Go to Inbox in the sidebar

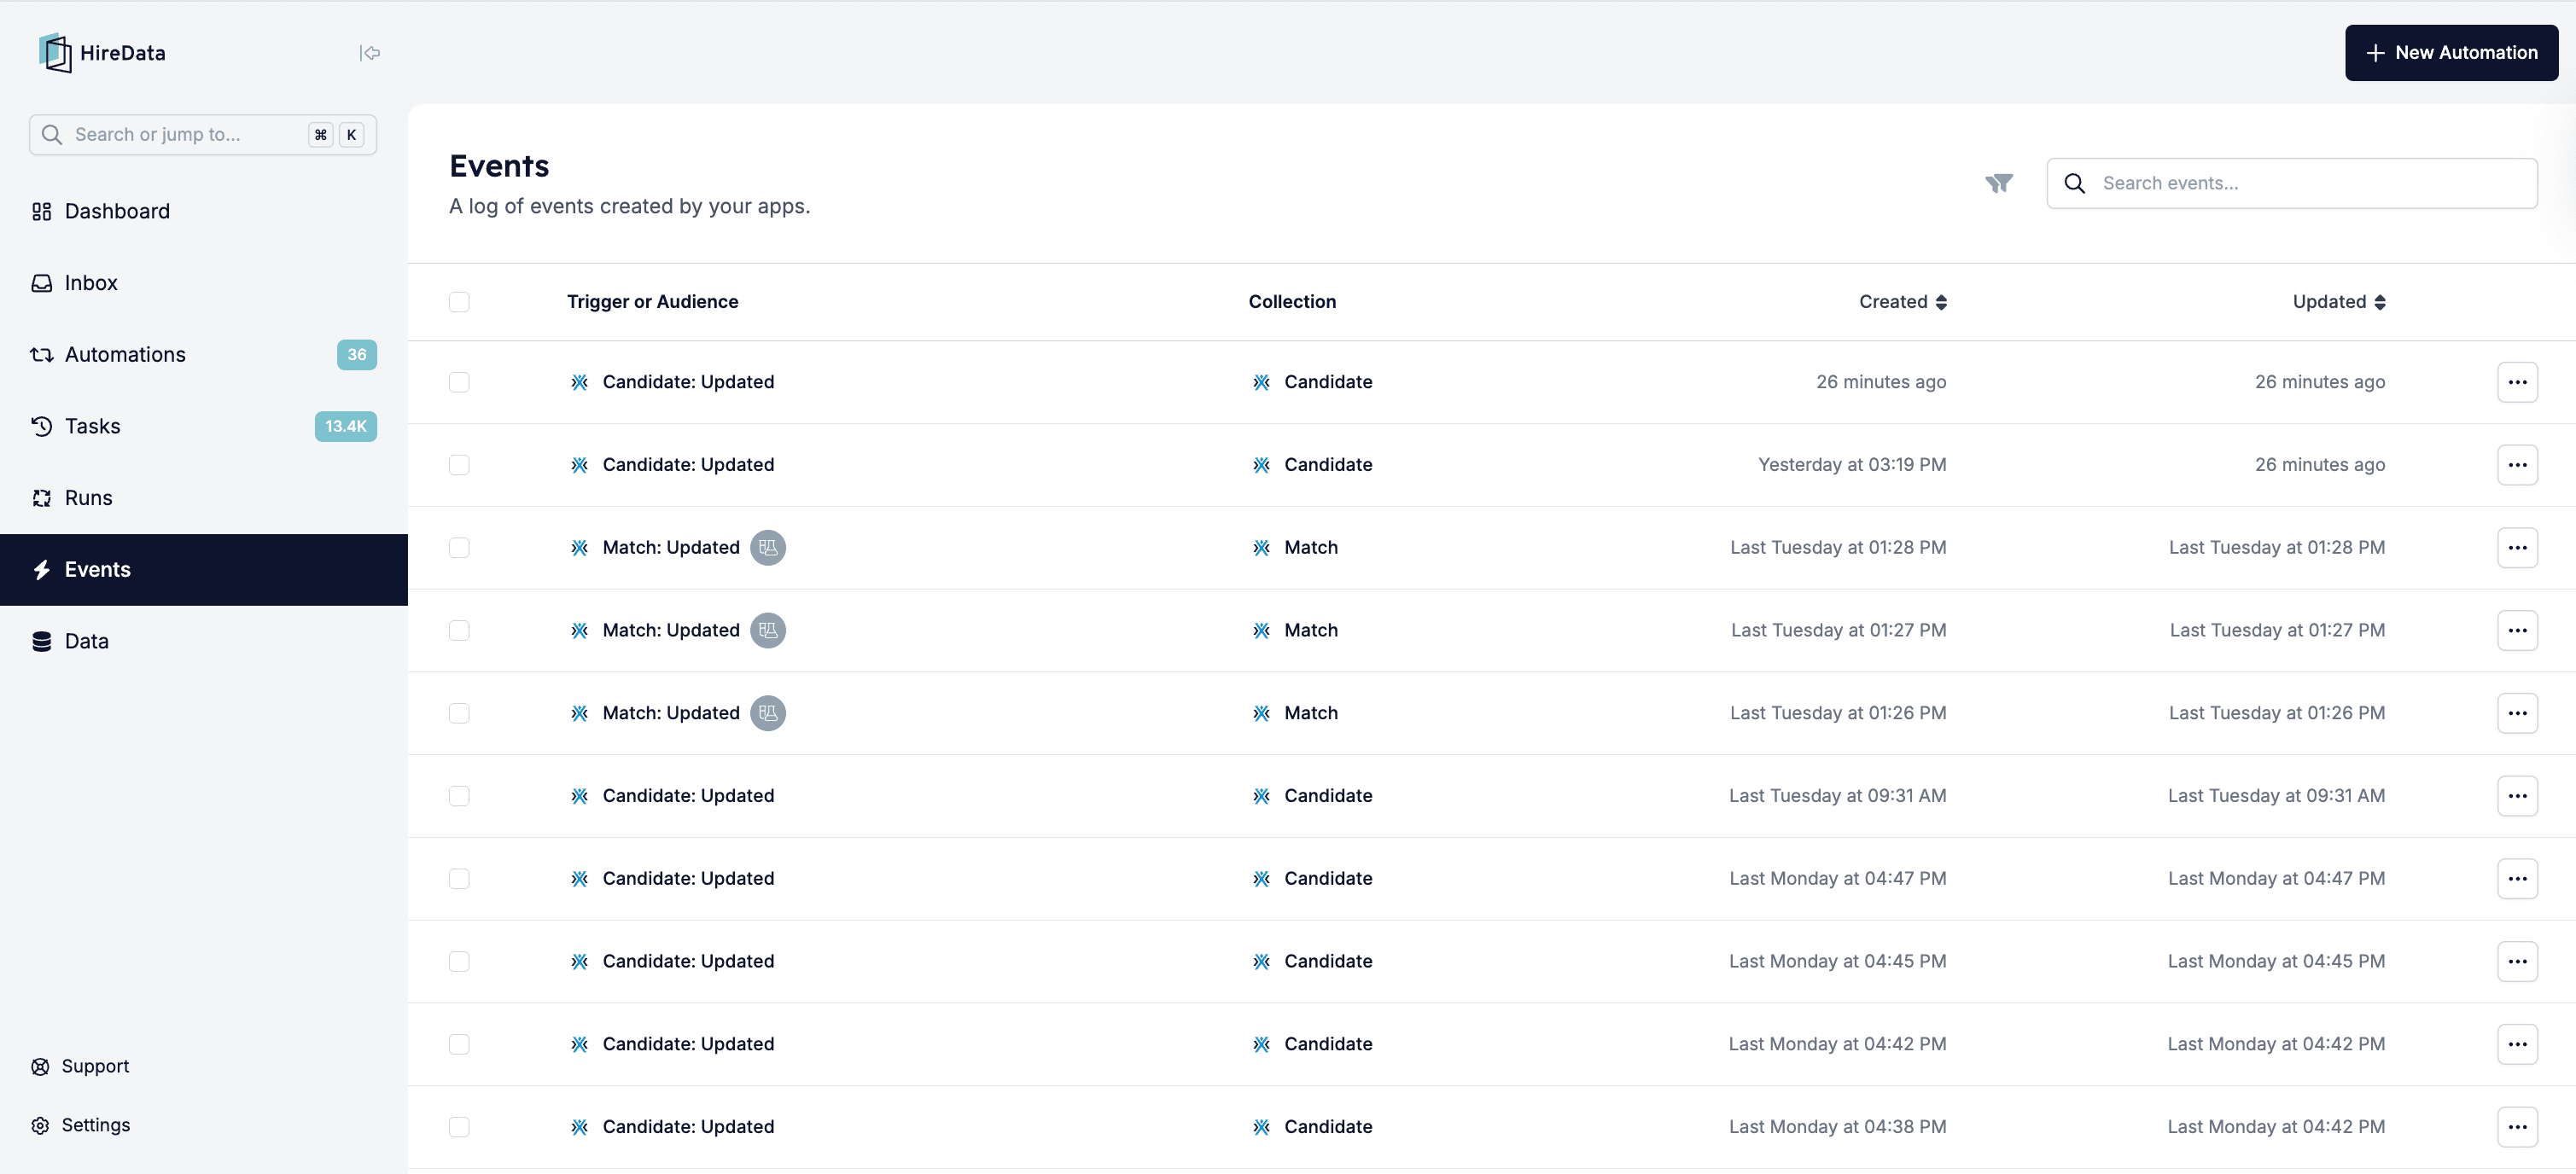[204, 283]
